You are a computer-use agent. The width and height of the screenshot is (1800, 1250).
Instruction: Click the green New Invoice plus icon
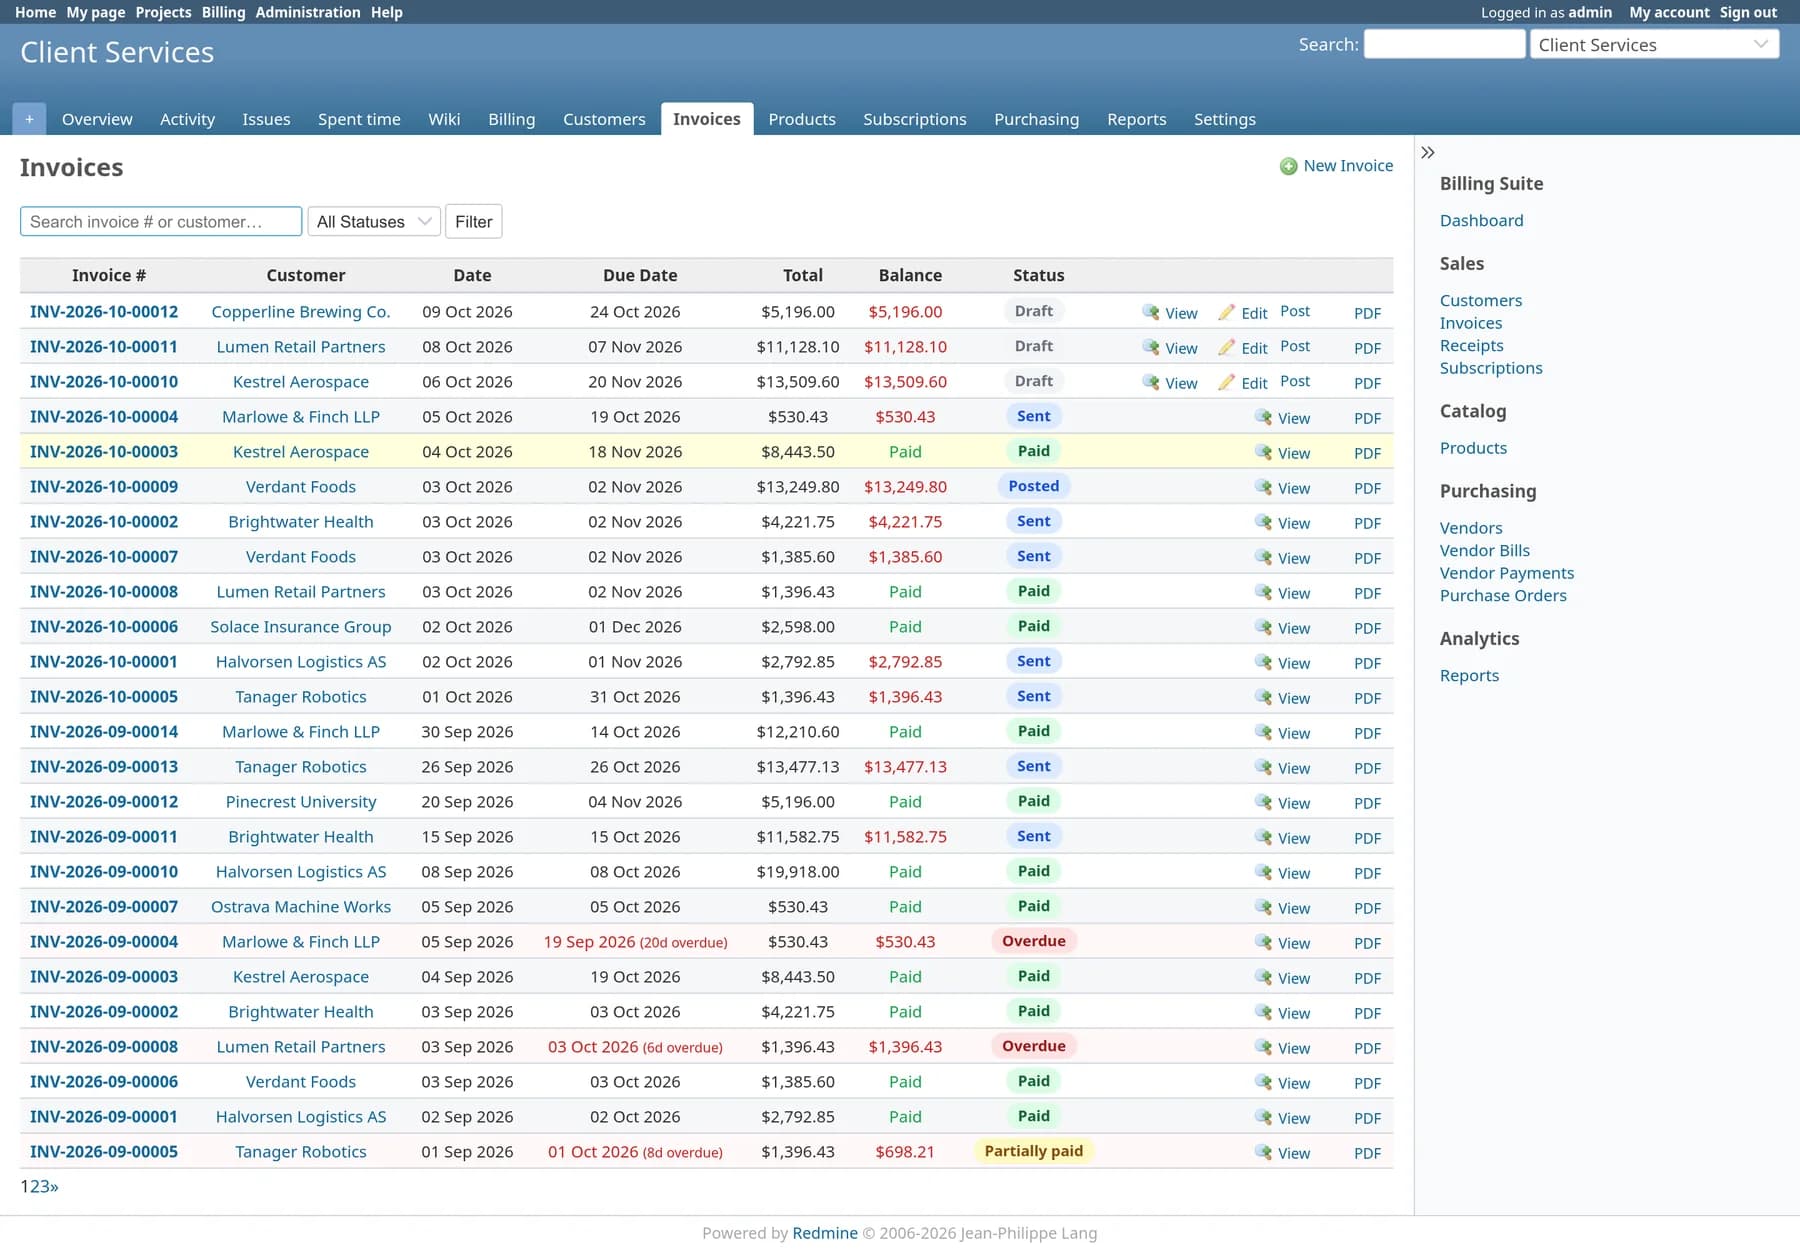coord(1288,166)
